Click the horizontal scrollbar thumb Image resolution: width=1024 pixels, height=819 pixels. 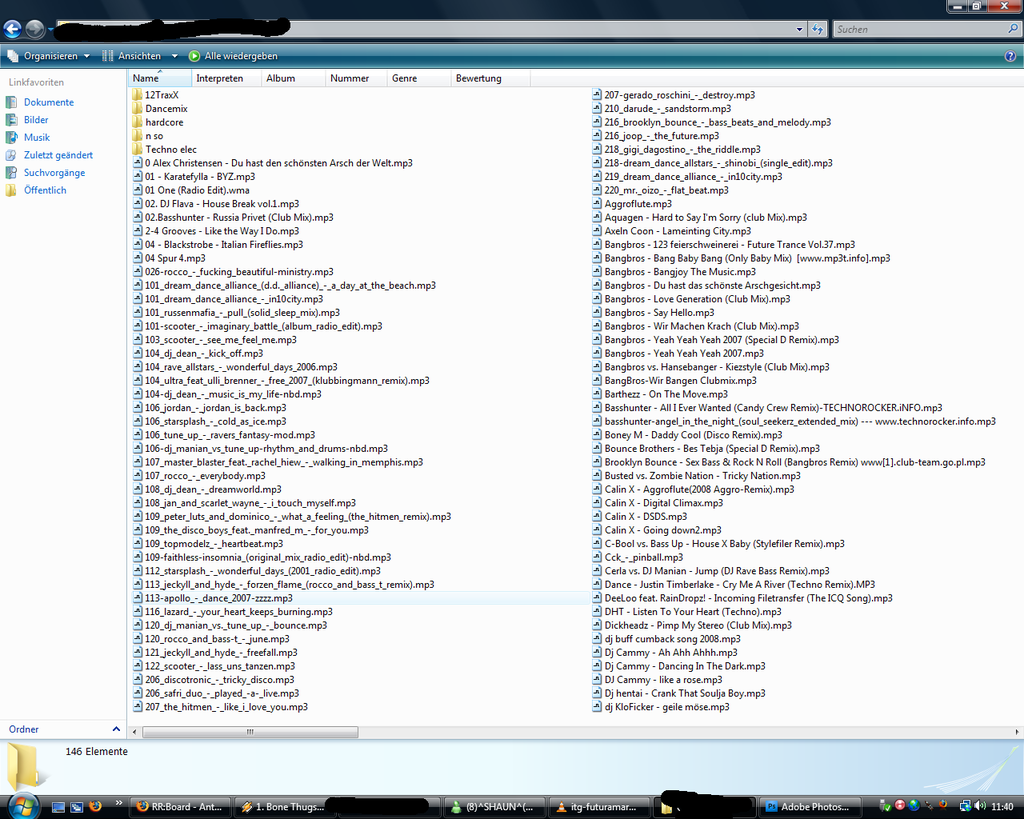(x=250, y=732)
